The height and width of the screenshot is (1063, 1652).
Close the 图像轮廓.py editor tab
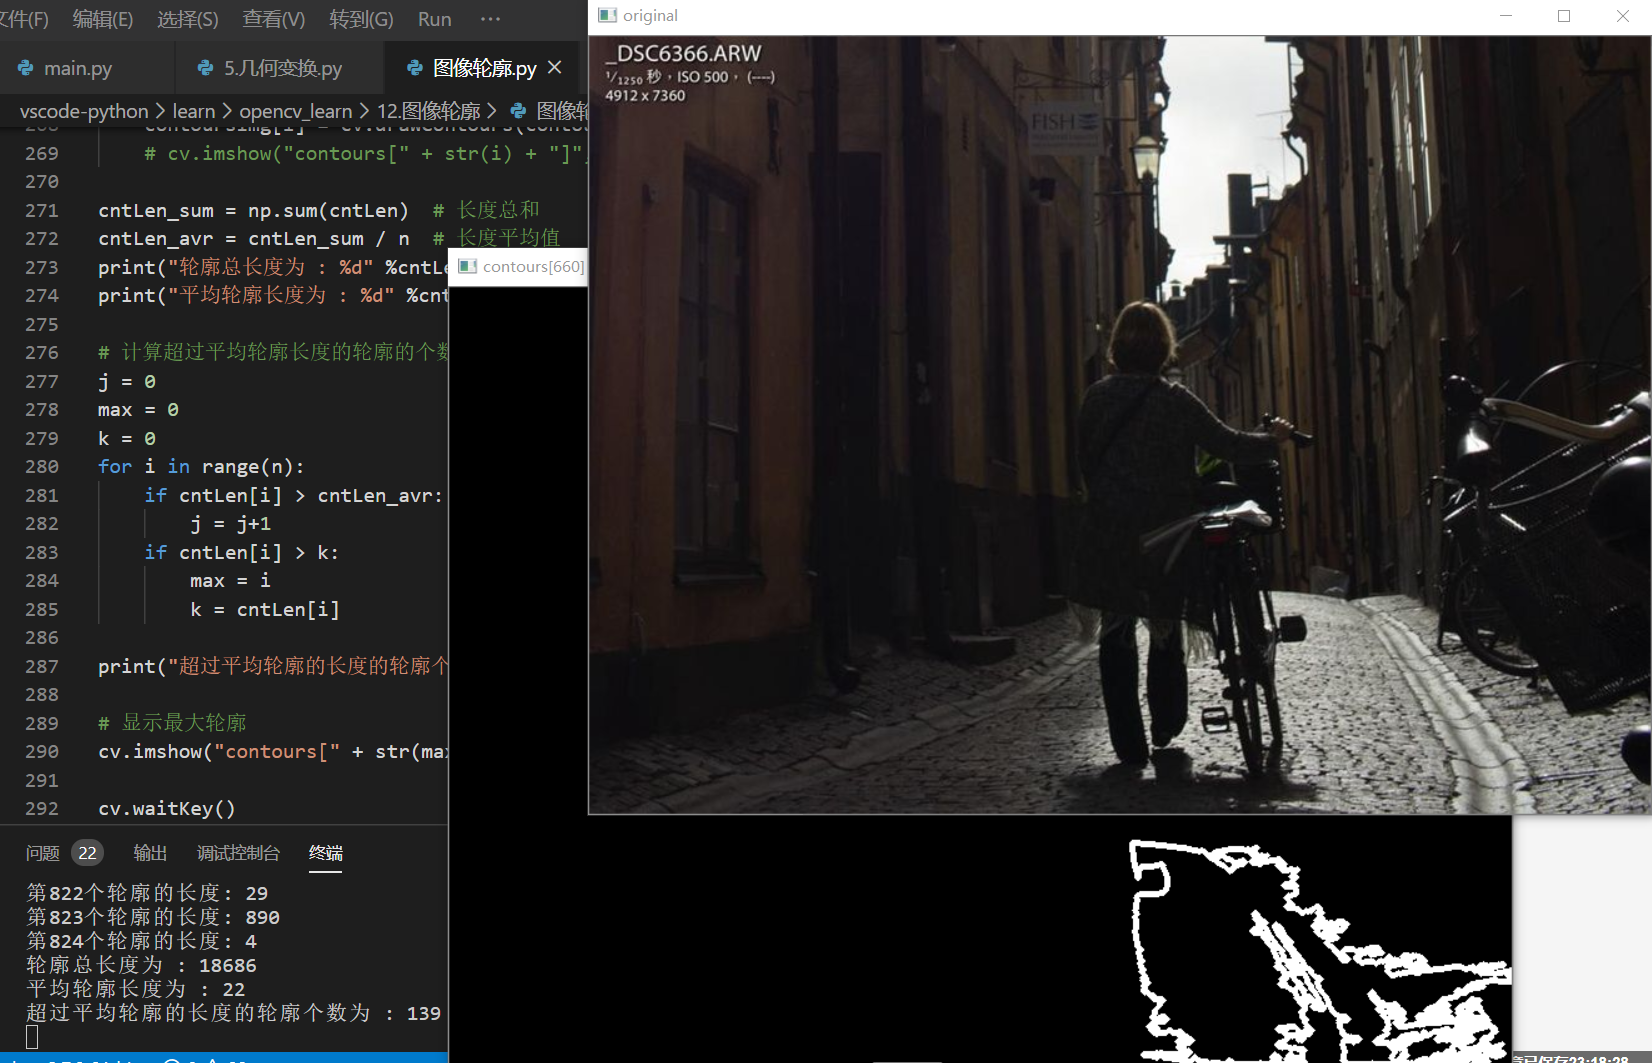555,67
